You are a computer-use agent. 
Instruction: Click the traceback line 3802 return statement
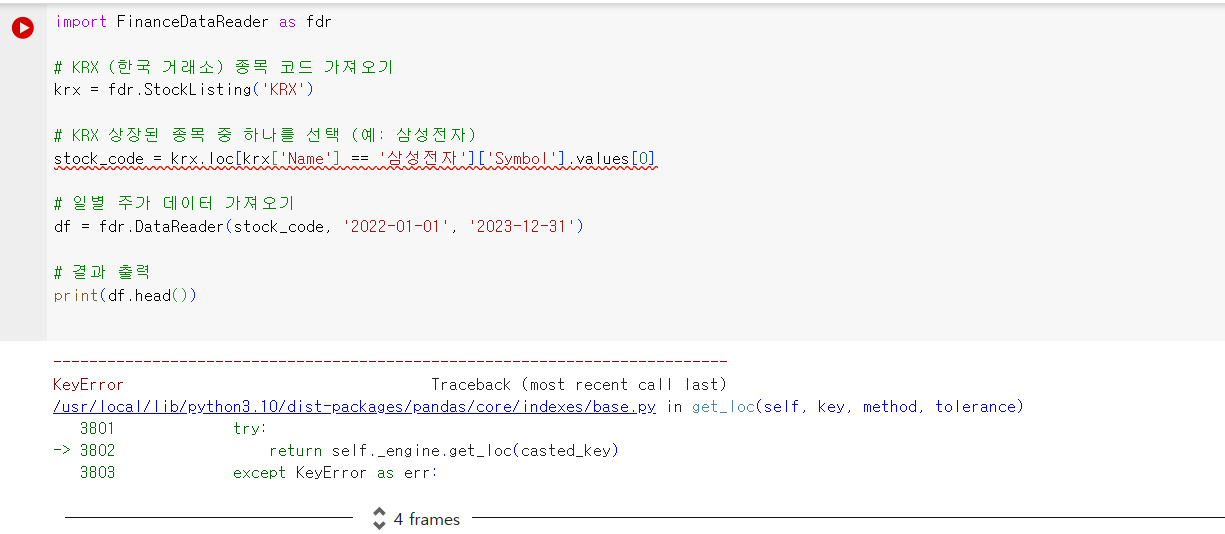click(444, 451)
